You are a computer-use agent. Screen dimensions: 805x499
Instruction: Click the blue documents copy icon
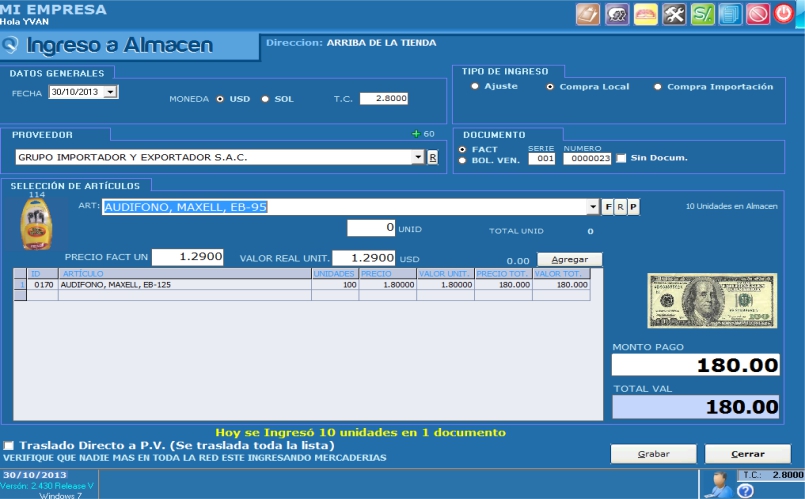[729, 14]
